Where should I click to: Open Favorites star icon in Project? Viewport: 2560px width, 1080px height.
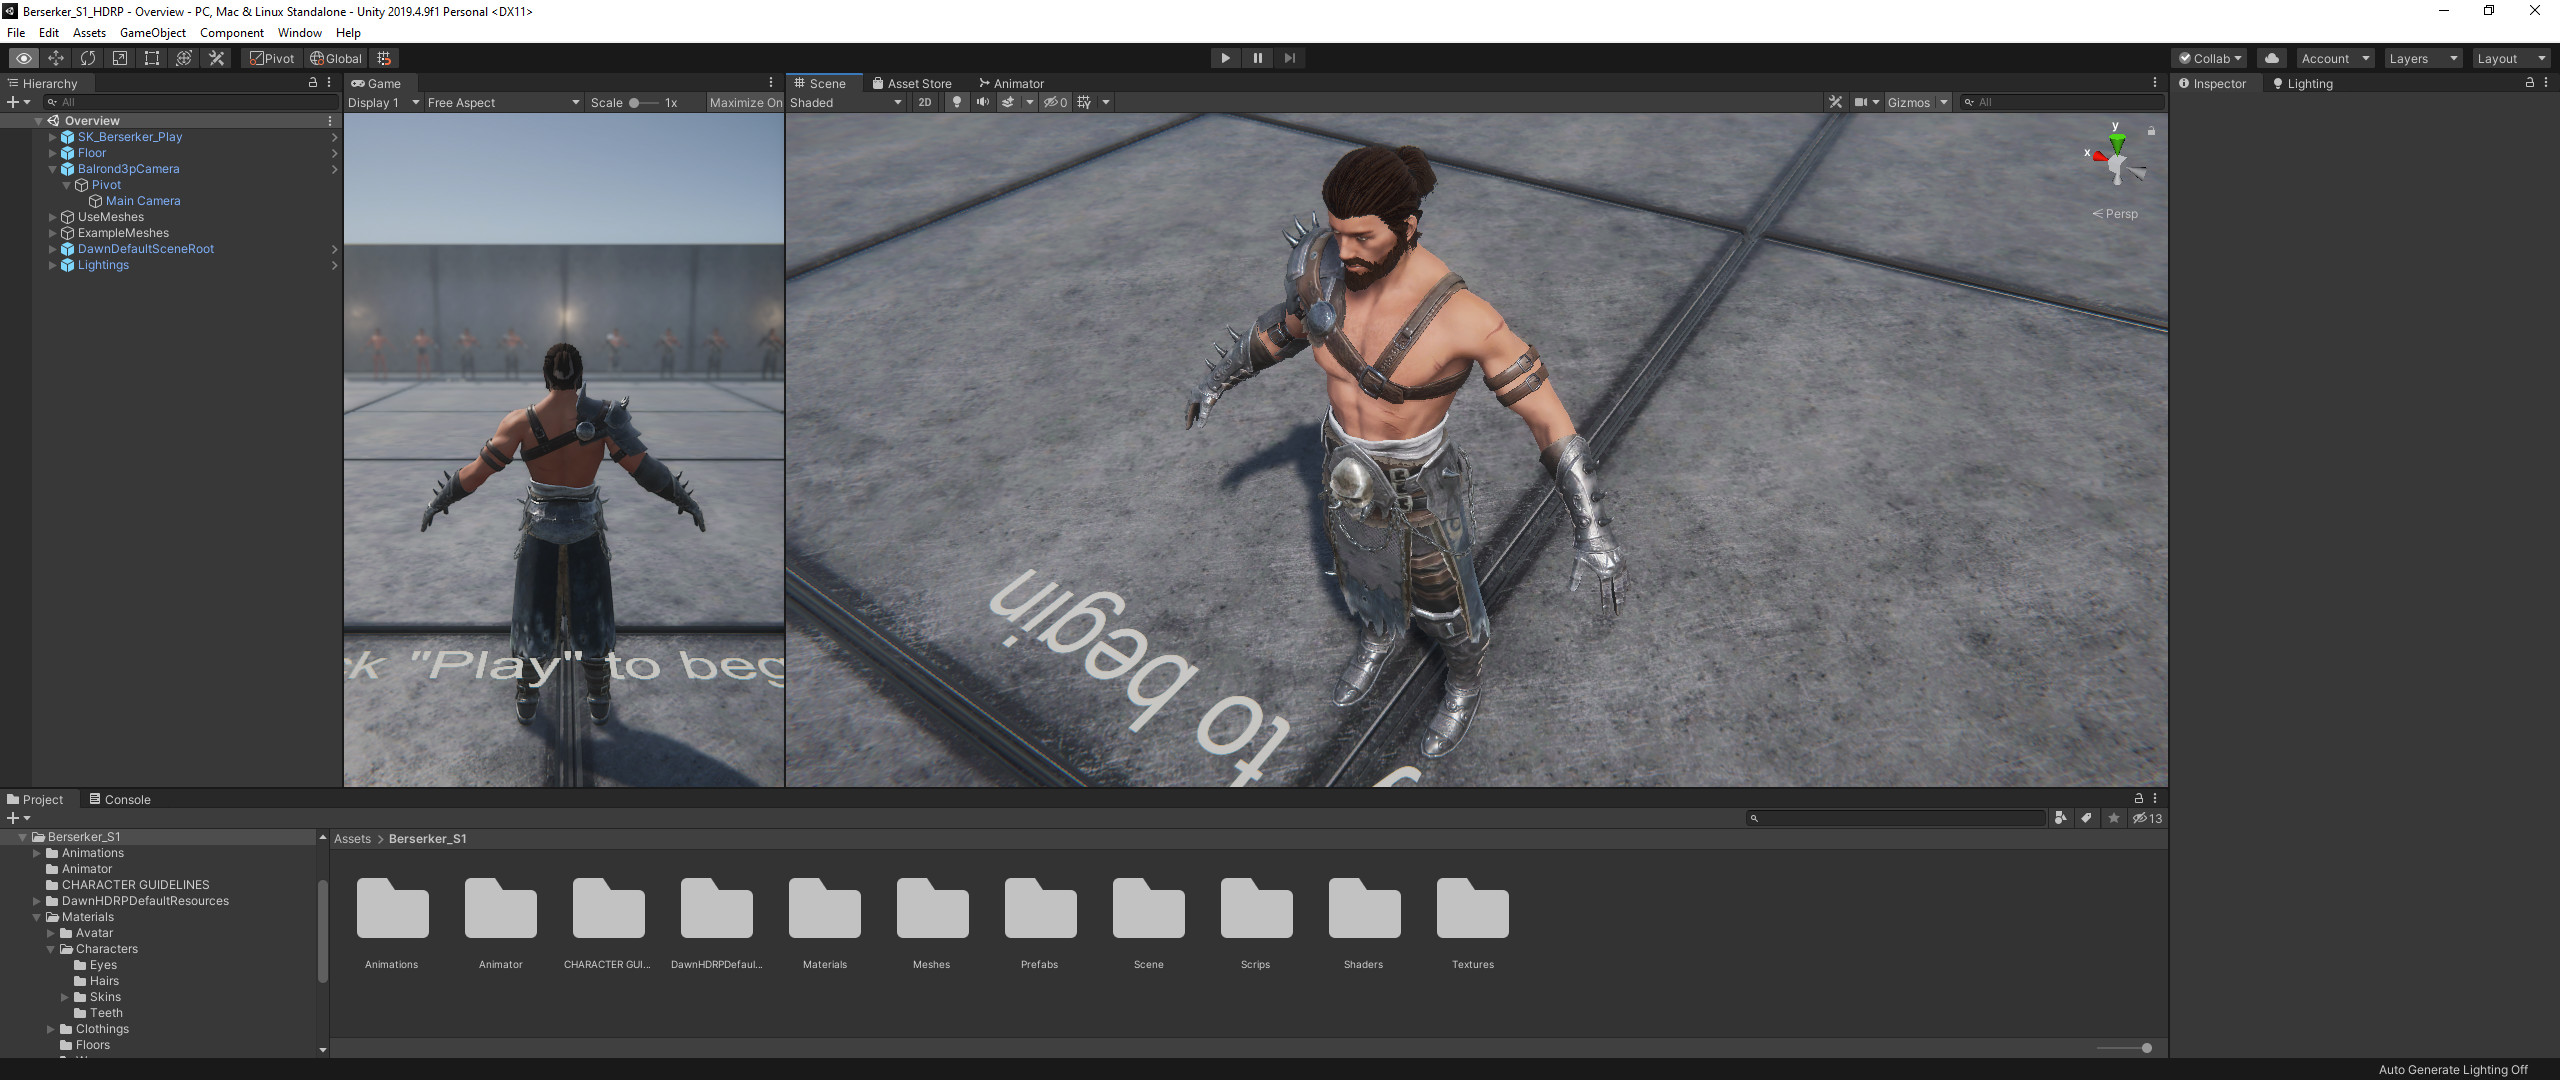tap(2114, 818)
